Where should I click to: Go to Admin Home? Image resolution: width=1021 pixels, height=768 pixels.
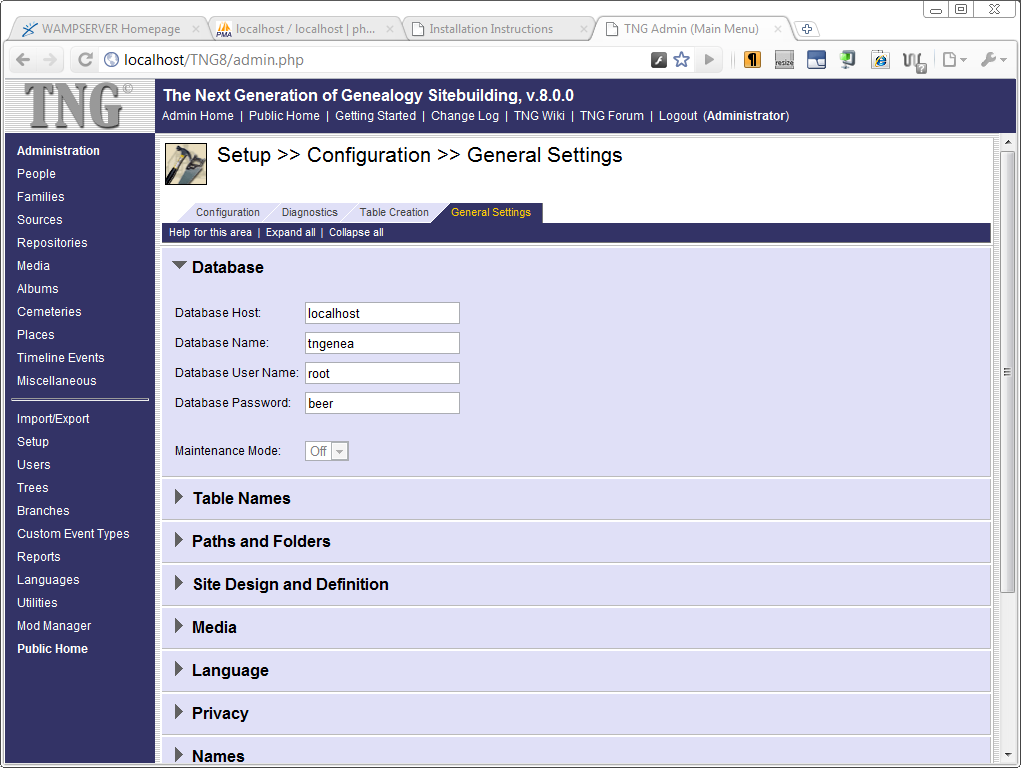click(198, 116)
